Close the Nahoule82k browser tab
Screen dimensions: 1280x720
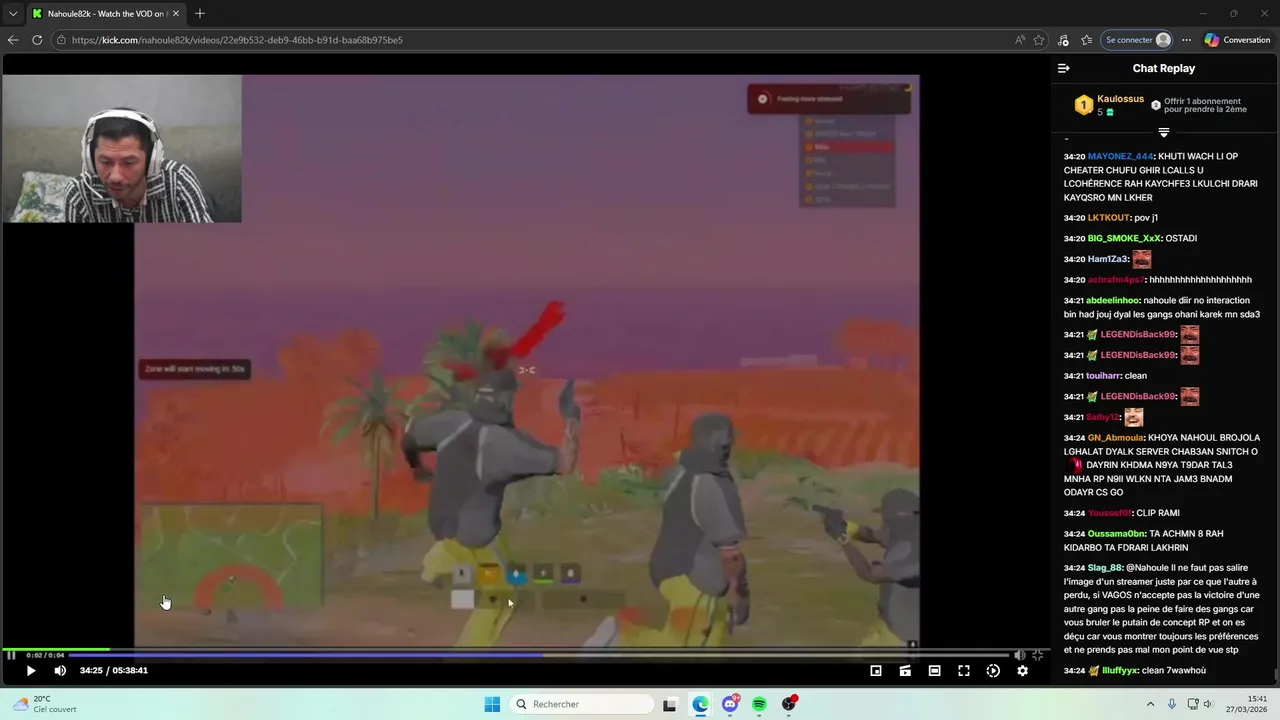pyautogui.click(x=176, y=14)
